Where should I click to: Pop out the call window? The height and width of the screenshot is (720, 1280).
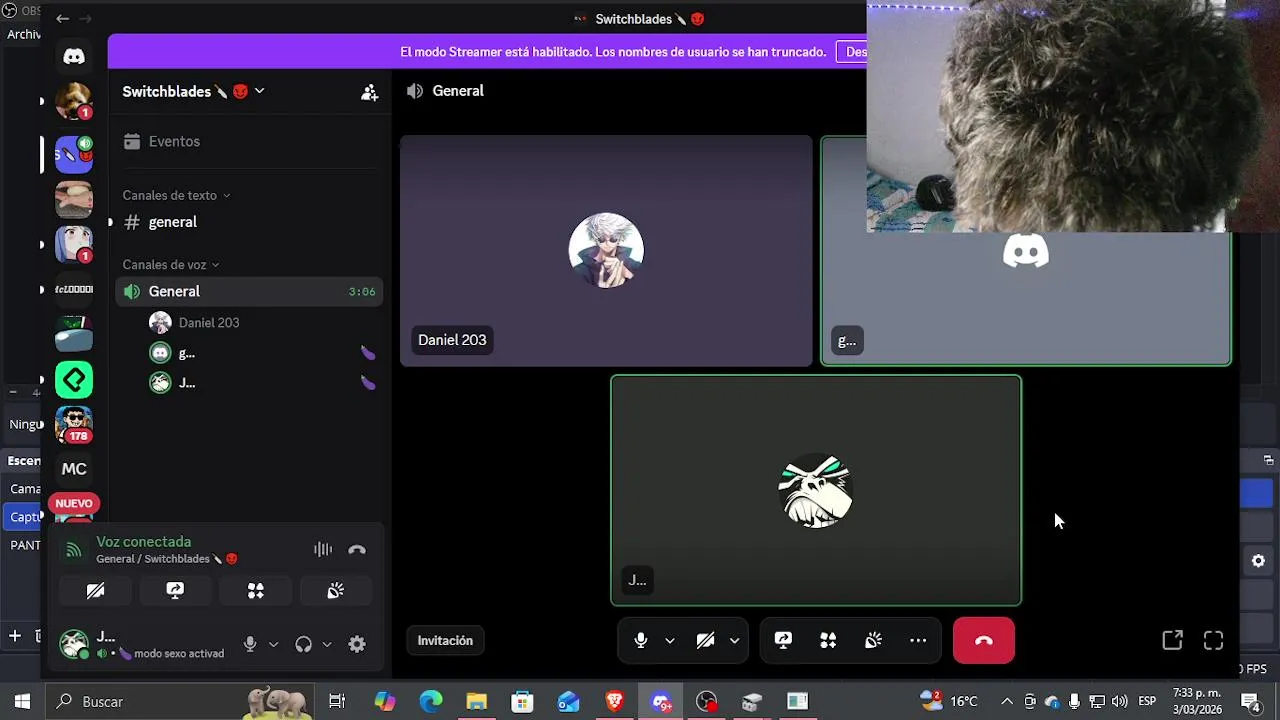click(x=1172, y=641)
